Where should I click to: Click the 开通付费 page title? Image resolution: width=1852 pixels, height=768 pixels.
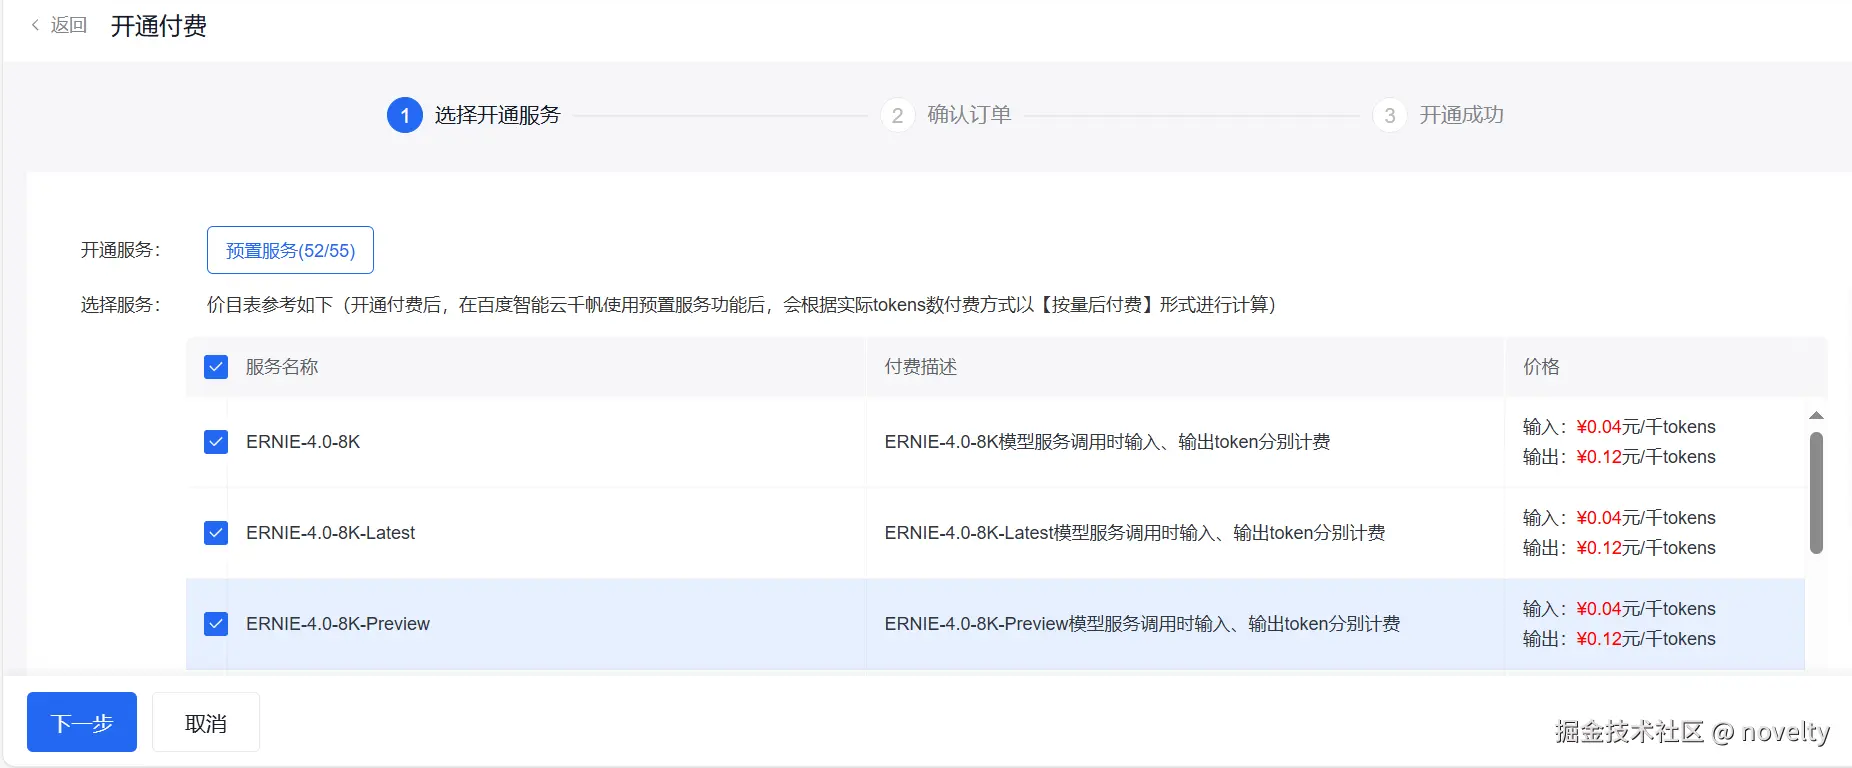pyautogui.click(x=159, y=26)
